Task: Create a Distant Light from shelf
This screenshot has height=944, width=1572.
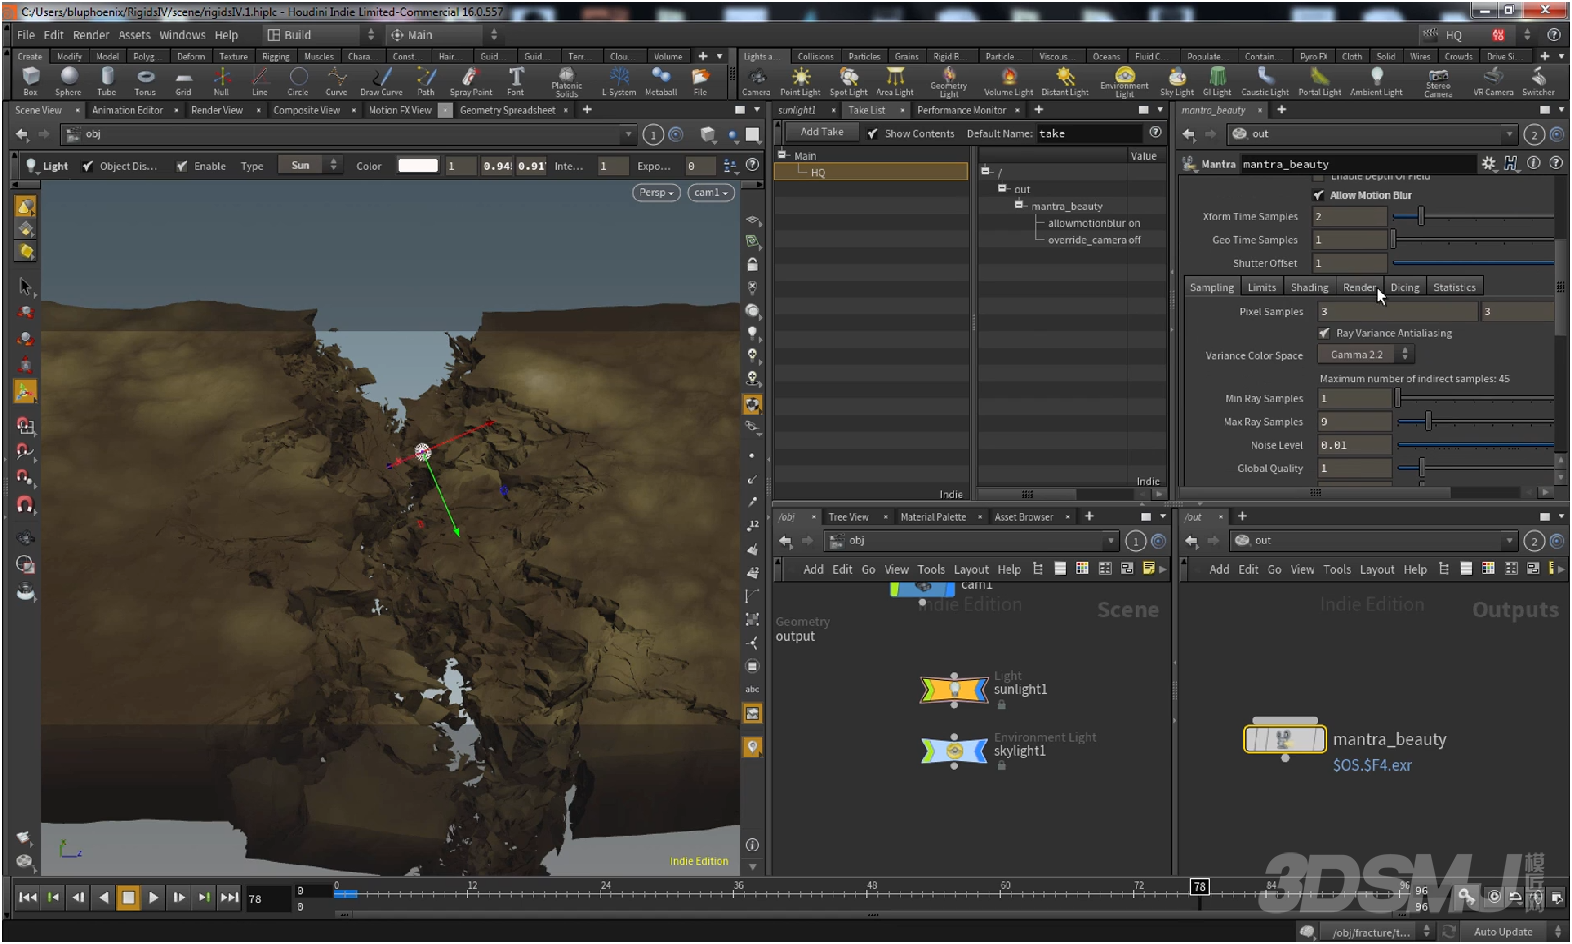Action: point(1065,80)
